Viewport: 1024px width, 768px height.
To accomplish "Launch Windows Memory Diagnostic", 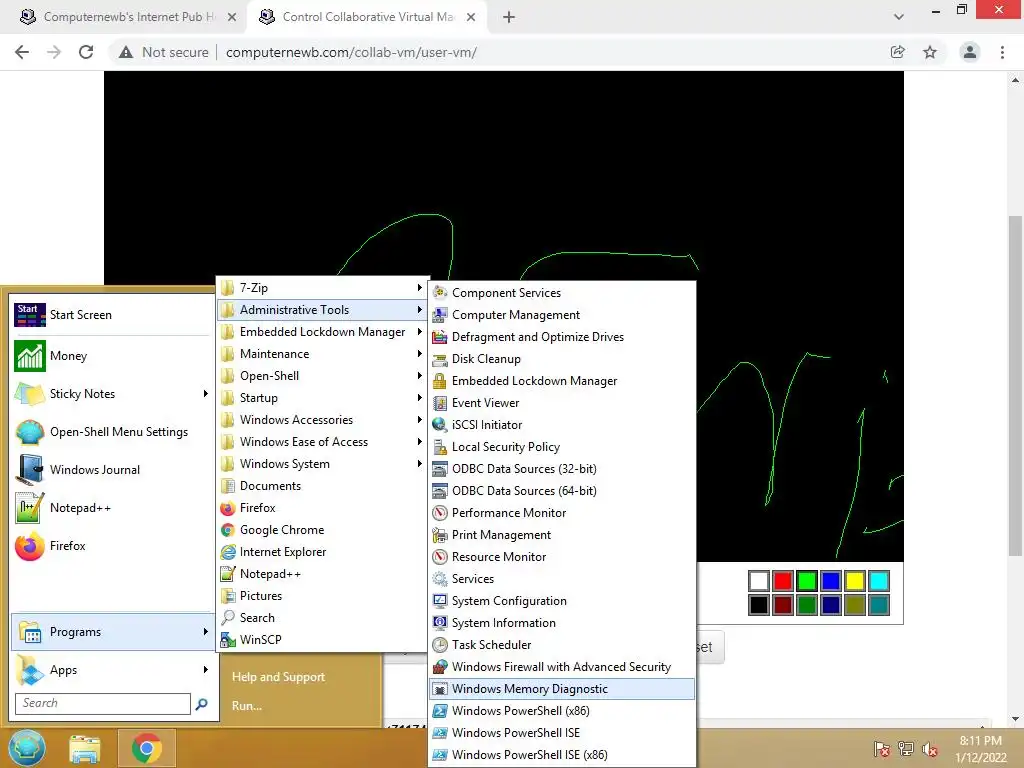I will (x=562, y=688).
